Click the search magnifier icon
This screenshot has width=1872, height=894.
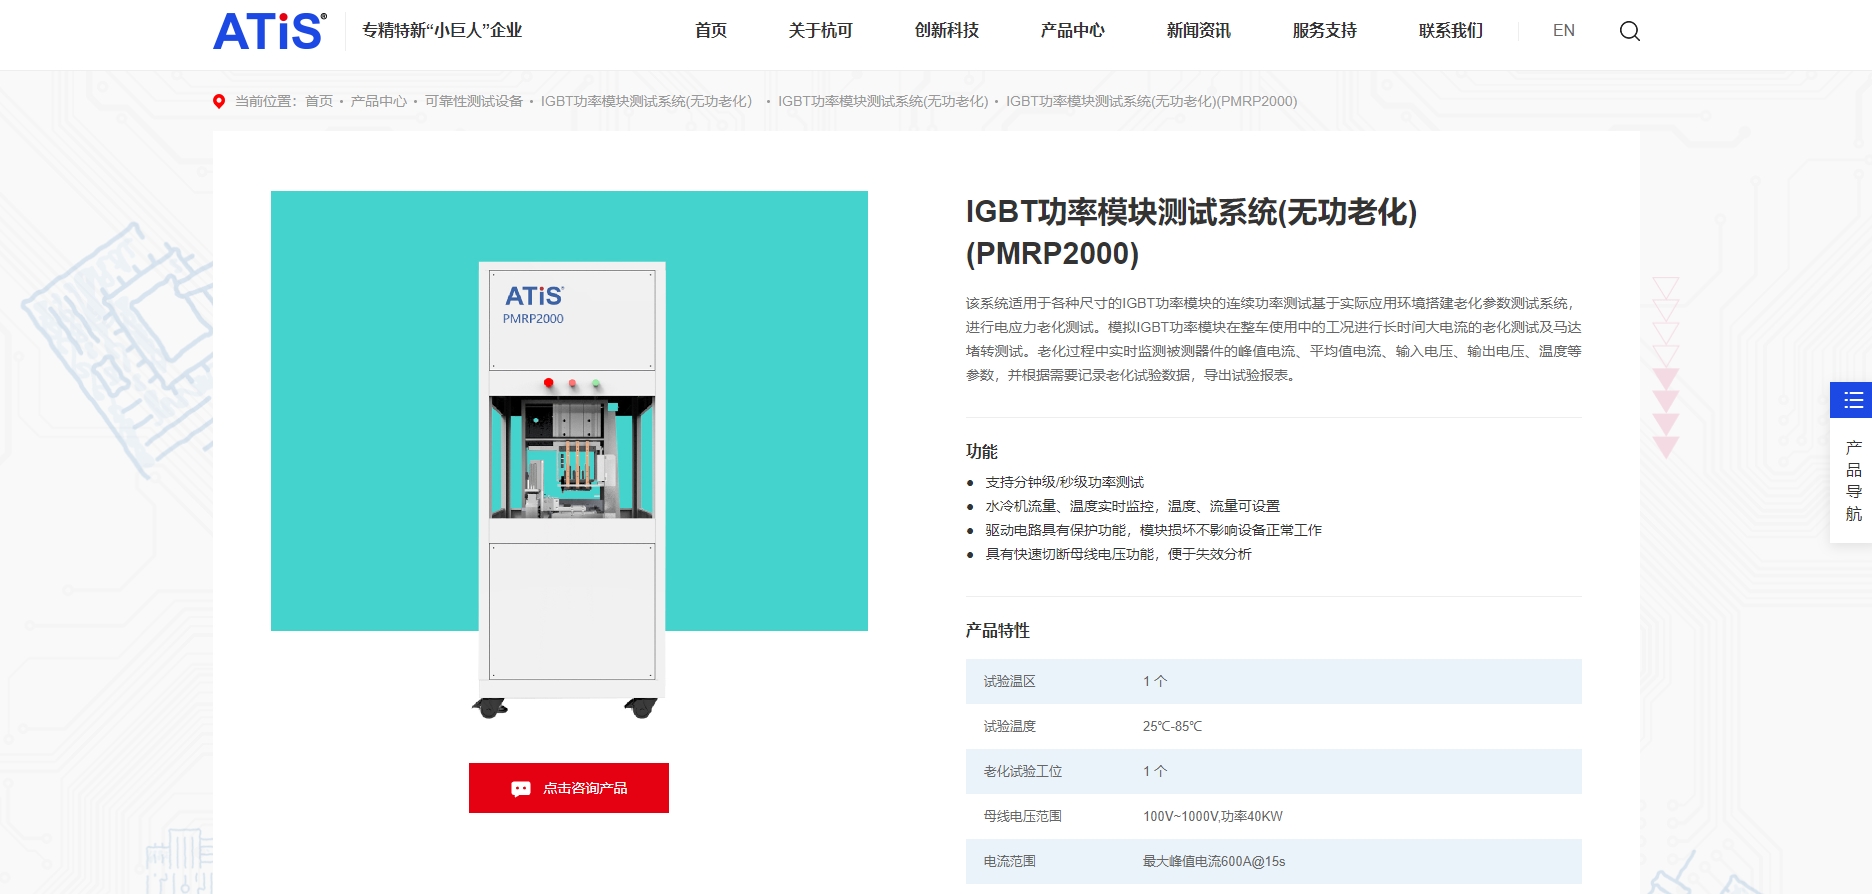[1629, 31]
